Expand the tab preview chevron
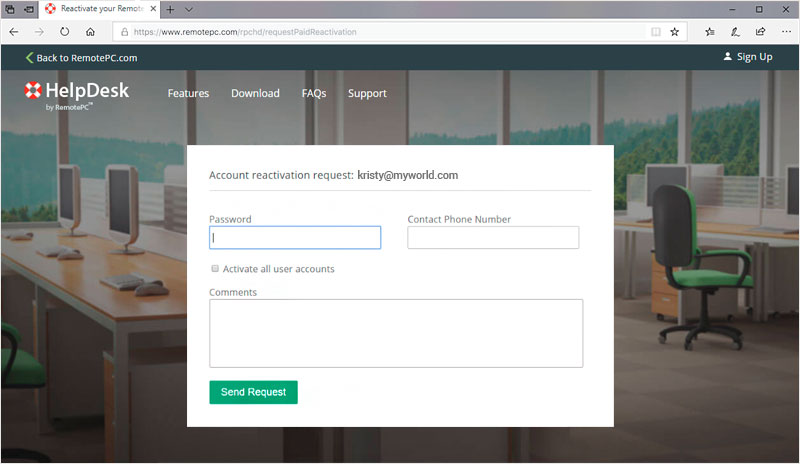The width and height of the screenshot is (800, 464). pyautogui.click(x=189, y=9)
